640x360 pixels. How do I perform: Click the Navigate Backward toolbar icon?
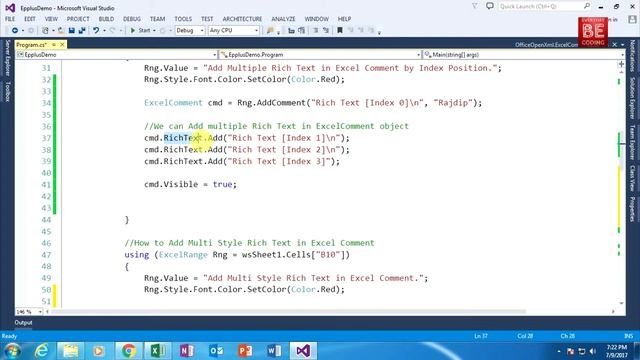click(x=15, y=31)
